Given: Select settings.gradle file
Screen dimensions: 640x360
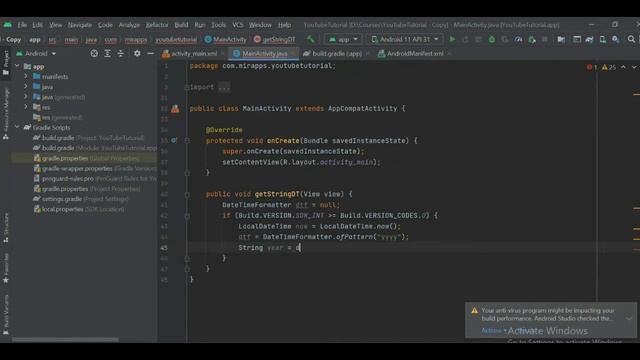Looking at the screenshot, I should (x=81, y=199).
